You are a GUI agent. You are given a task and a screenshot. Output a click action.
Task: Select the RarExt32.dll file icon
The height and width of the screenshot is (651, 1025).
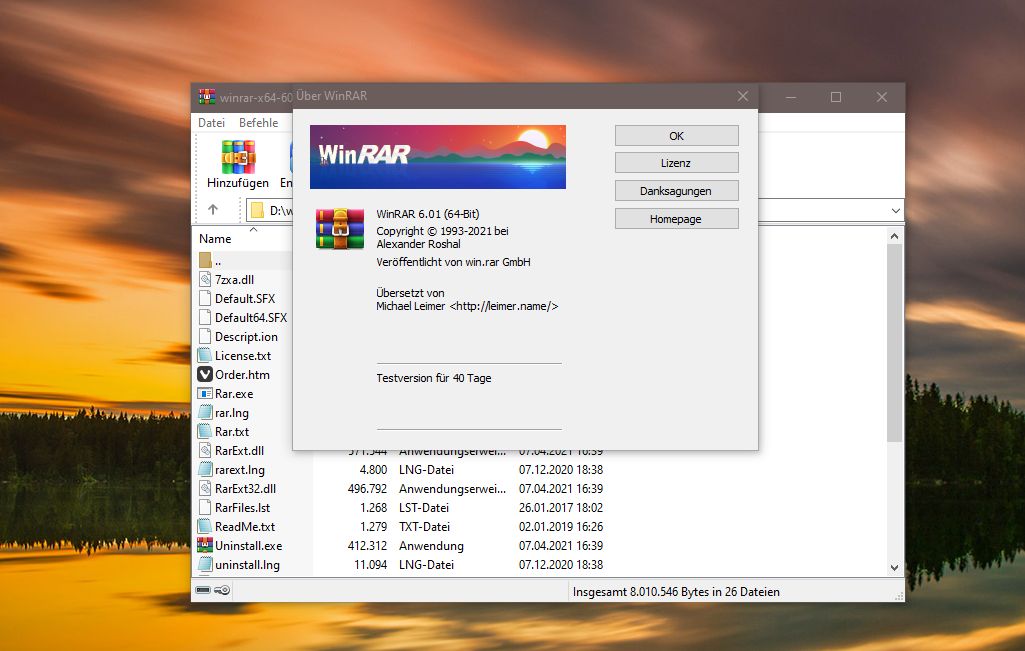tap(205, 488)
